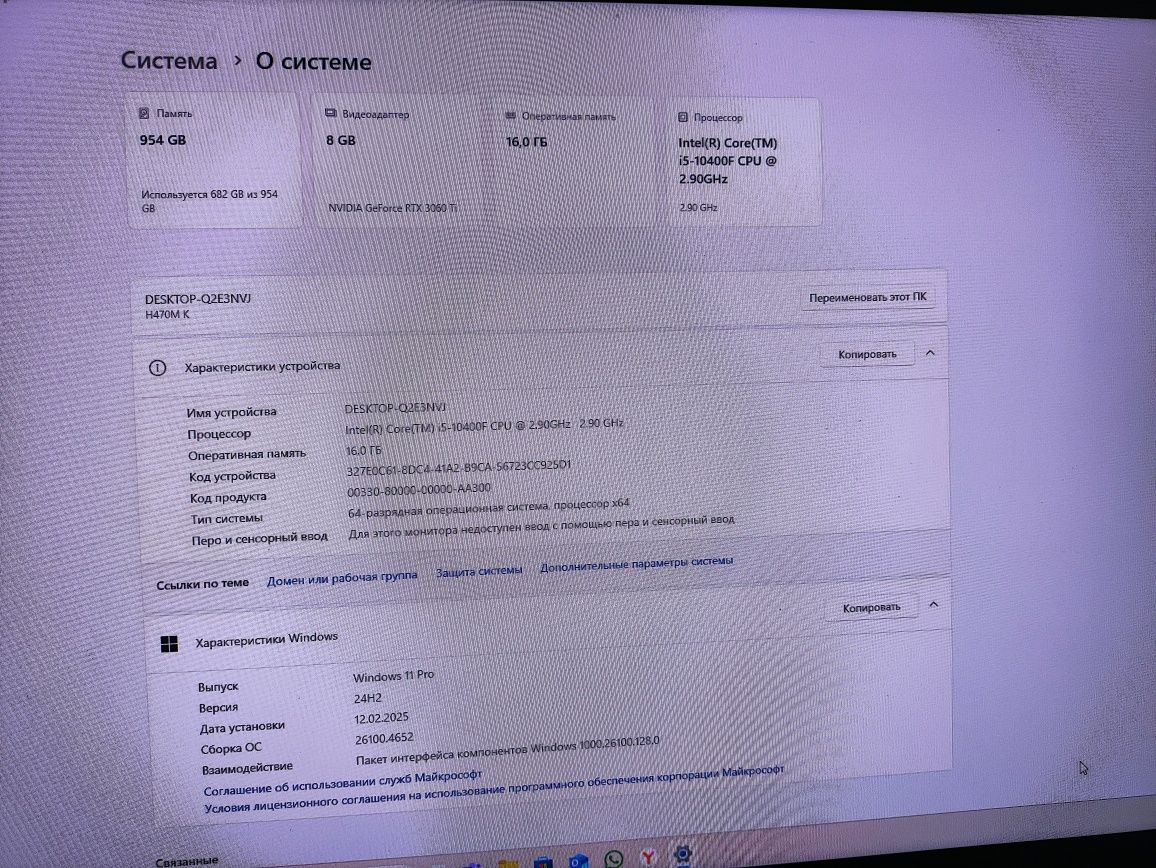Open Соглашение об использовании служб Майкрософт

pyautogui.click(x=343, y=782)
